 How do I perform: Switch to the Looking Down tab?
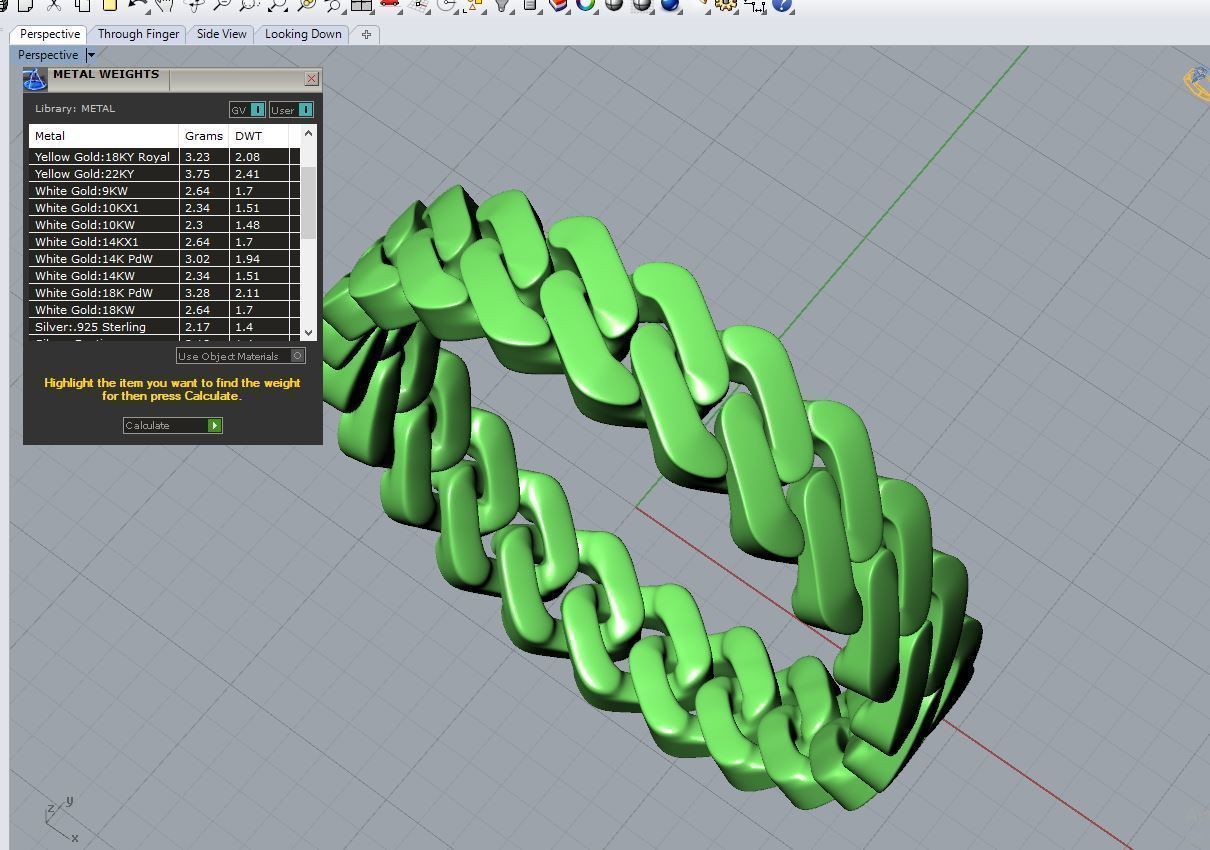[x=303, y=34]
